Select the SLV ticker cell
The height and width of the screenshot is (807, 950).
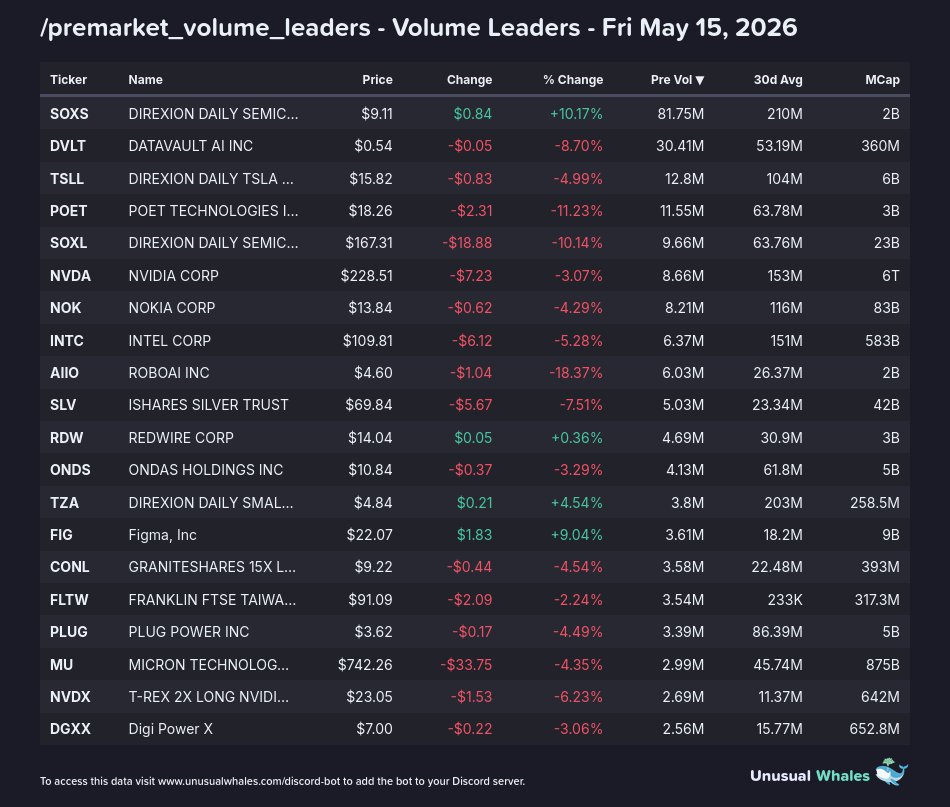point(63,405)
